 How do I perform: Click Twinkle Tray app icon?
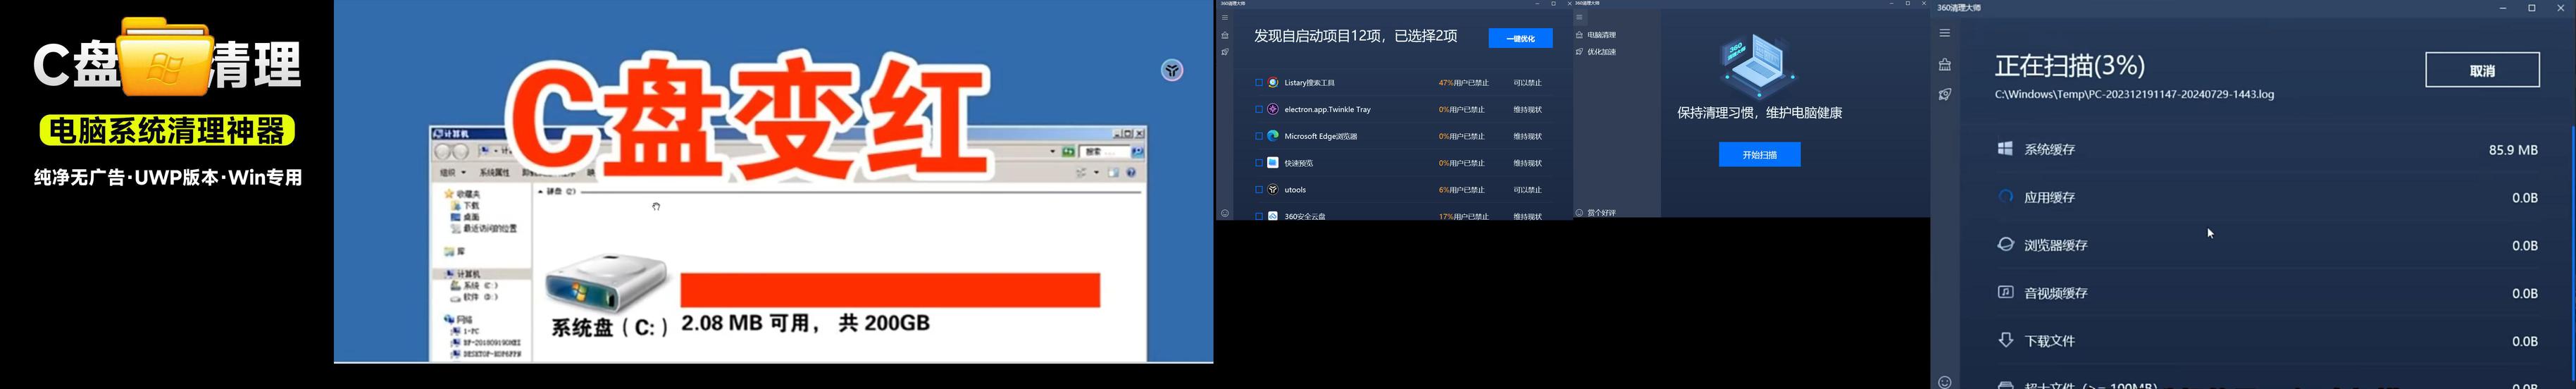[x=1273, y=110]
